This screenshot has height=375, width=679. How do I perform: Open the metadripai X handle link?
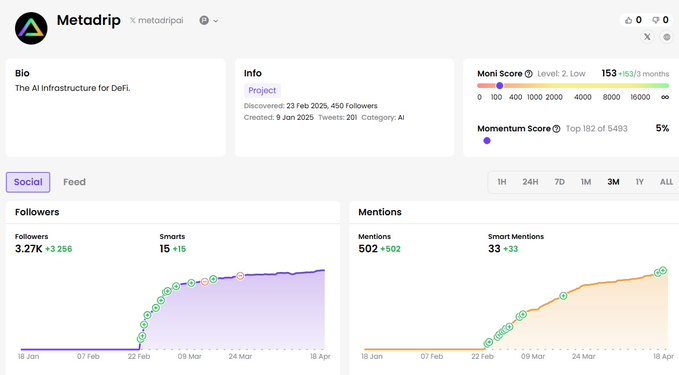click(x=156, y=20)
